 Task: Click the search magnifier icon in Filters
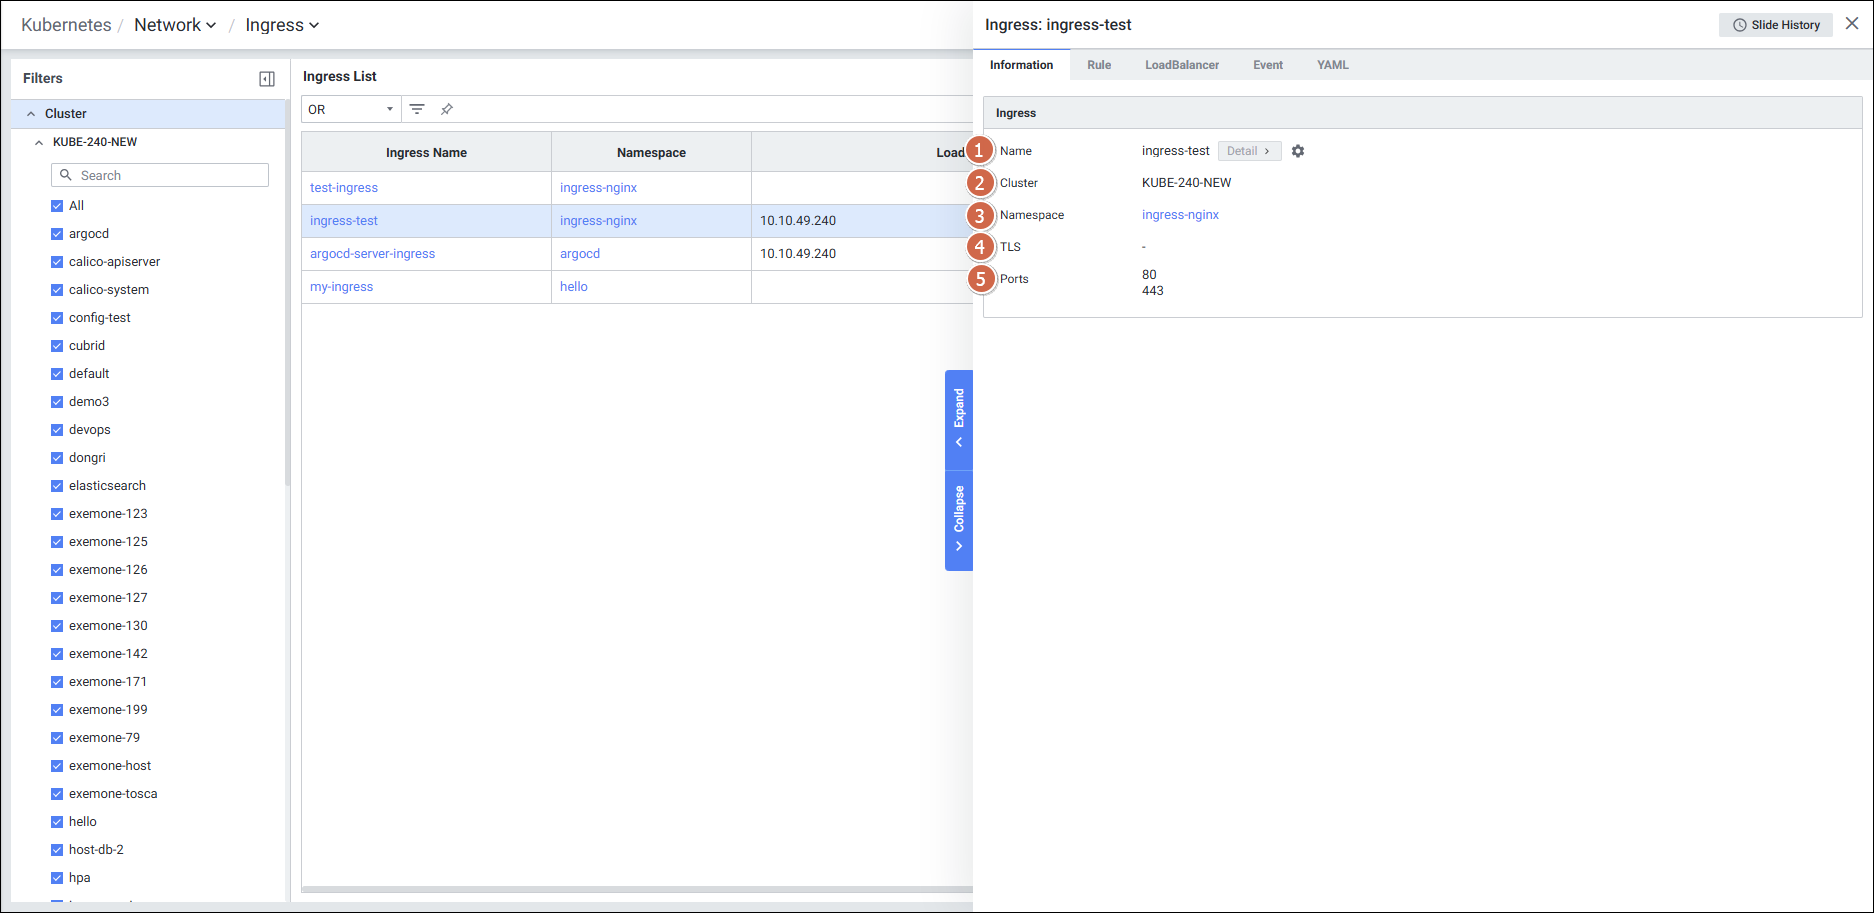click(66, 175)
